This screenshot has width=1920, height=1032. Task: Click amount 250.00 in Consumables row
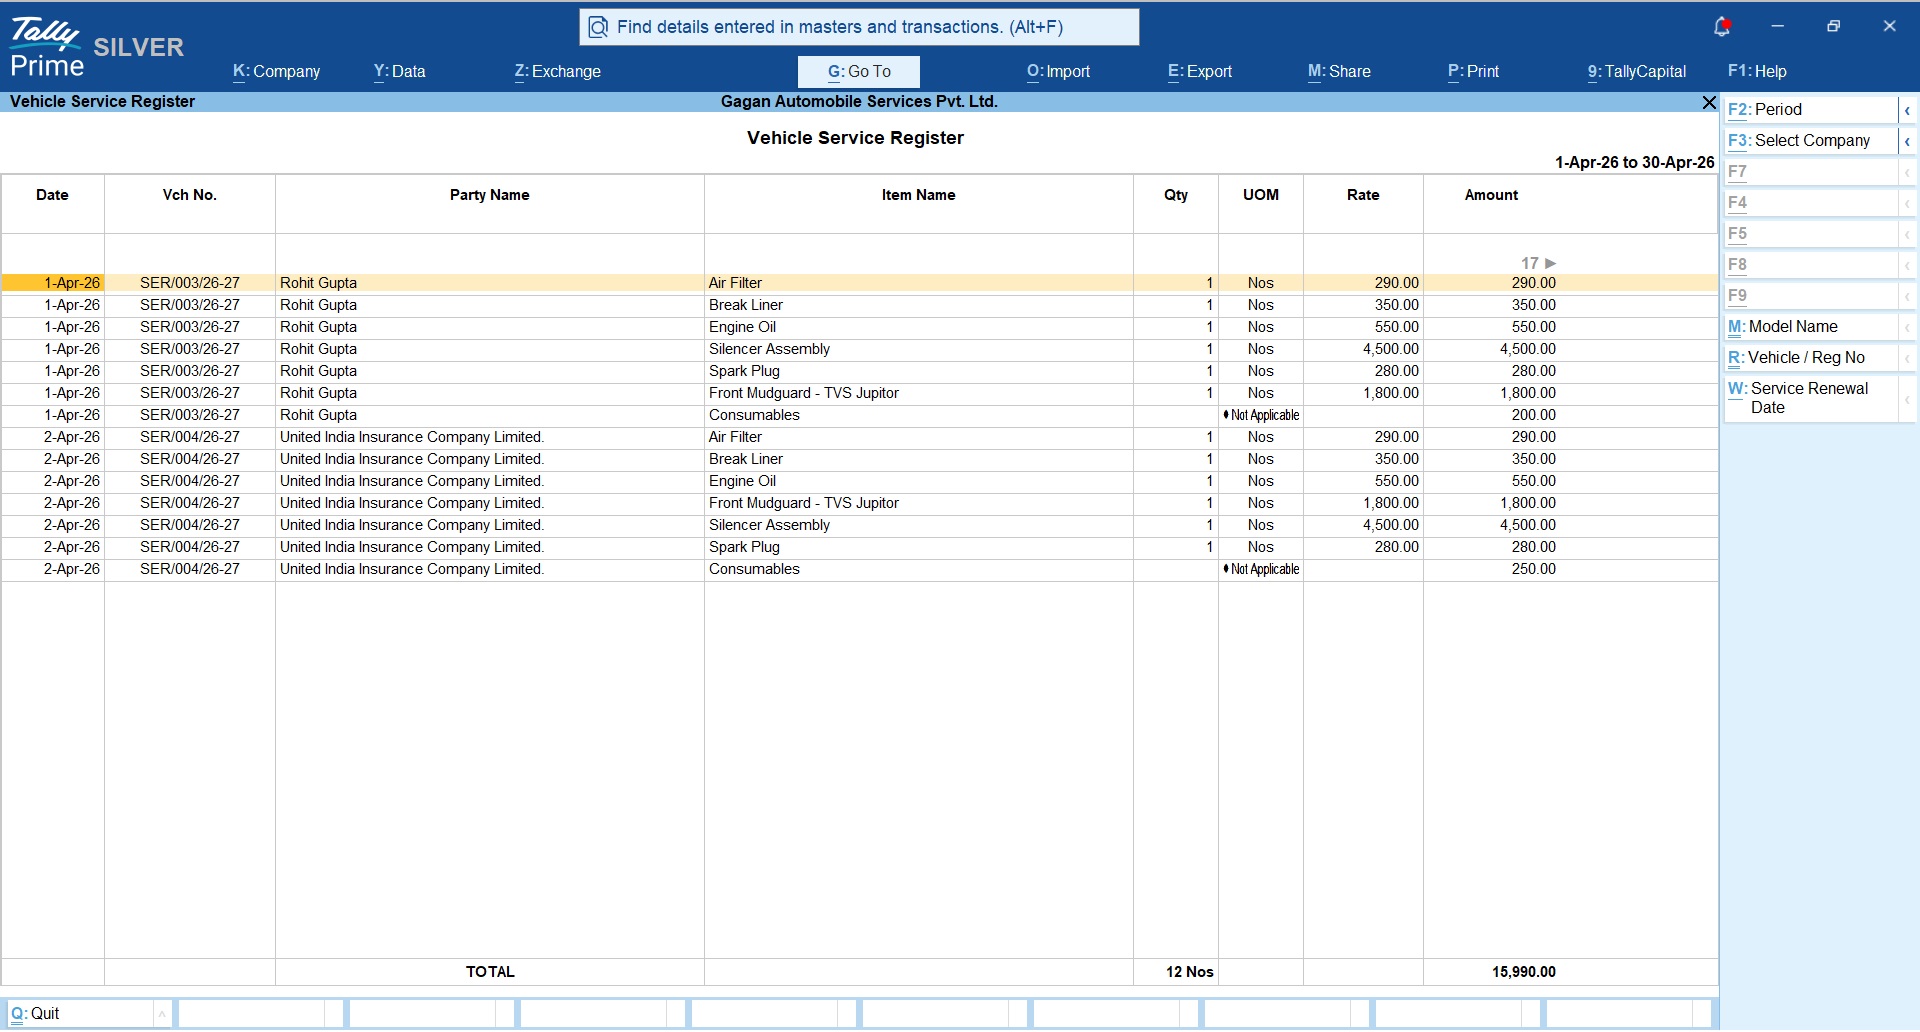point(1534,569)
